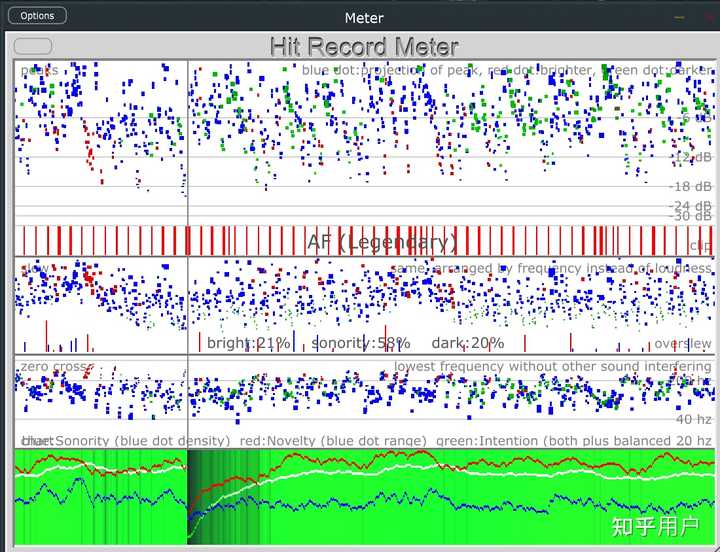The image size is (720, 552).
Task: Click the clip label on red bar strip
Action: (699, 246)
